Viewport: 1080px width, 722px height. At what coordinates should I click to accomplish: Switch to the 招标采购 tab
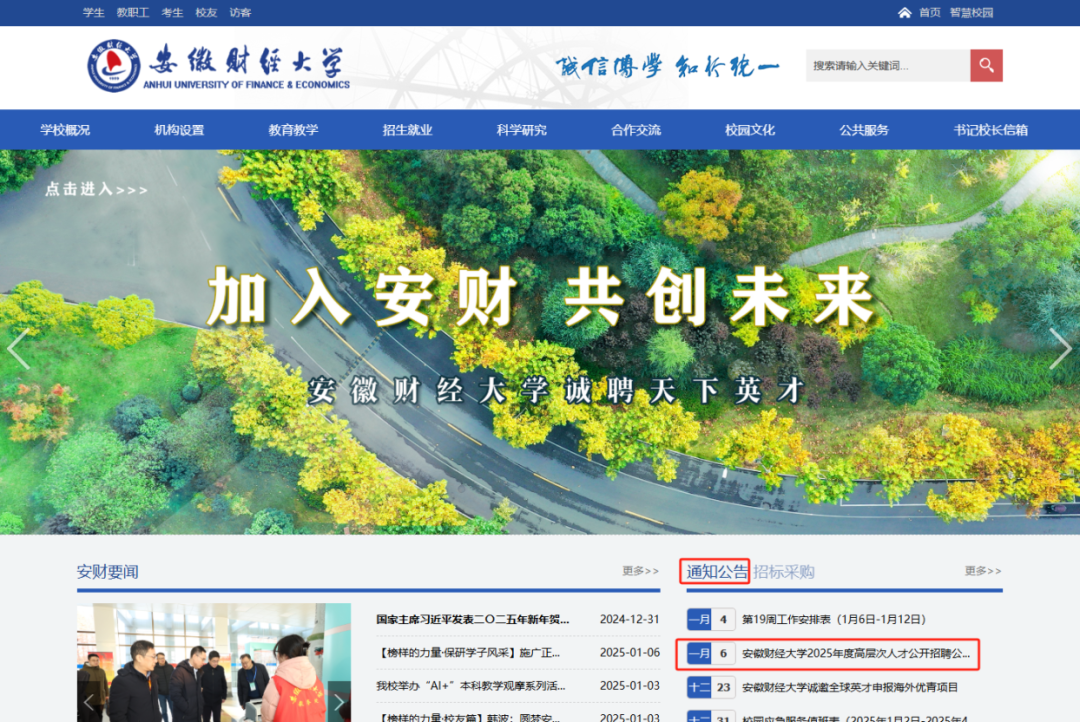coord(784,571)
